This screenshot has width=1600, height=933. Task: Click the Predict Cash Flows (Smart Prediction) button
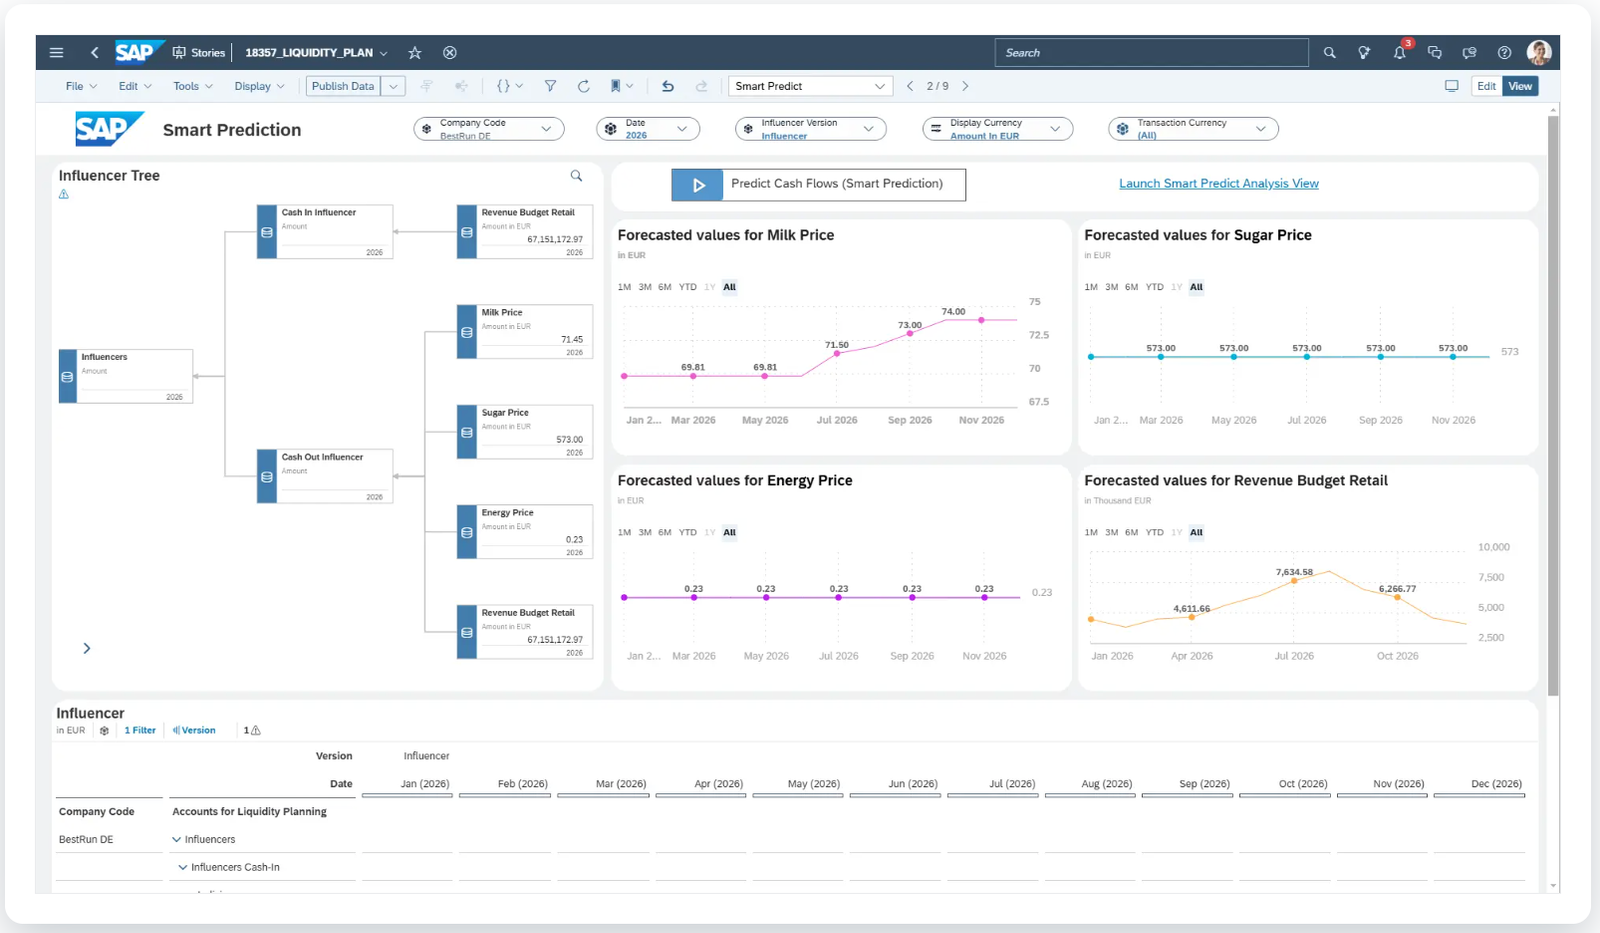(818, 184)
